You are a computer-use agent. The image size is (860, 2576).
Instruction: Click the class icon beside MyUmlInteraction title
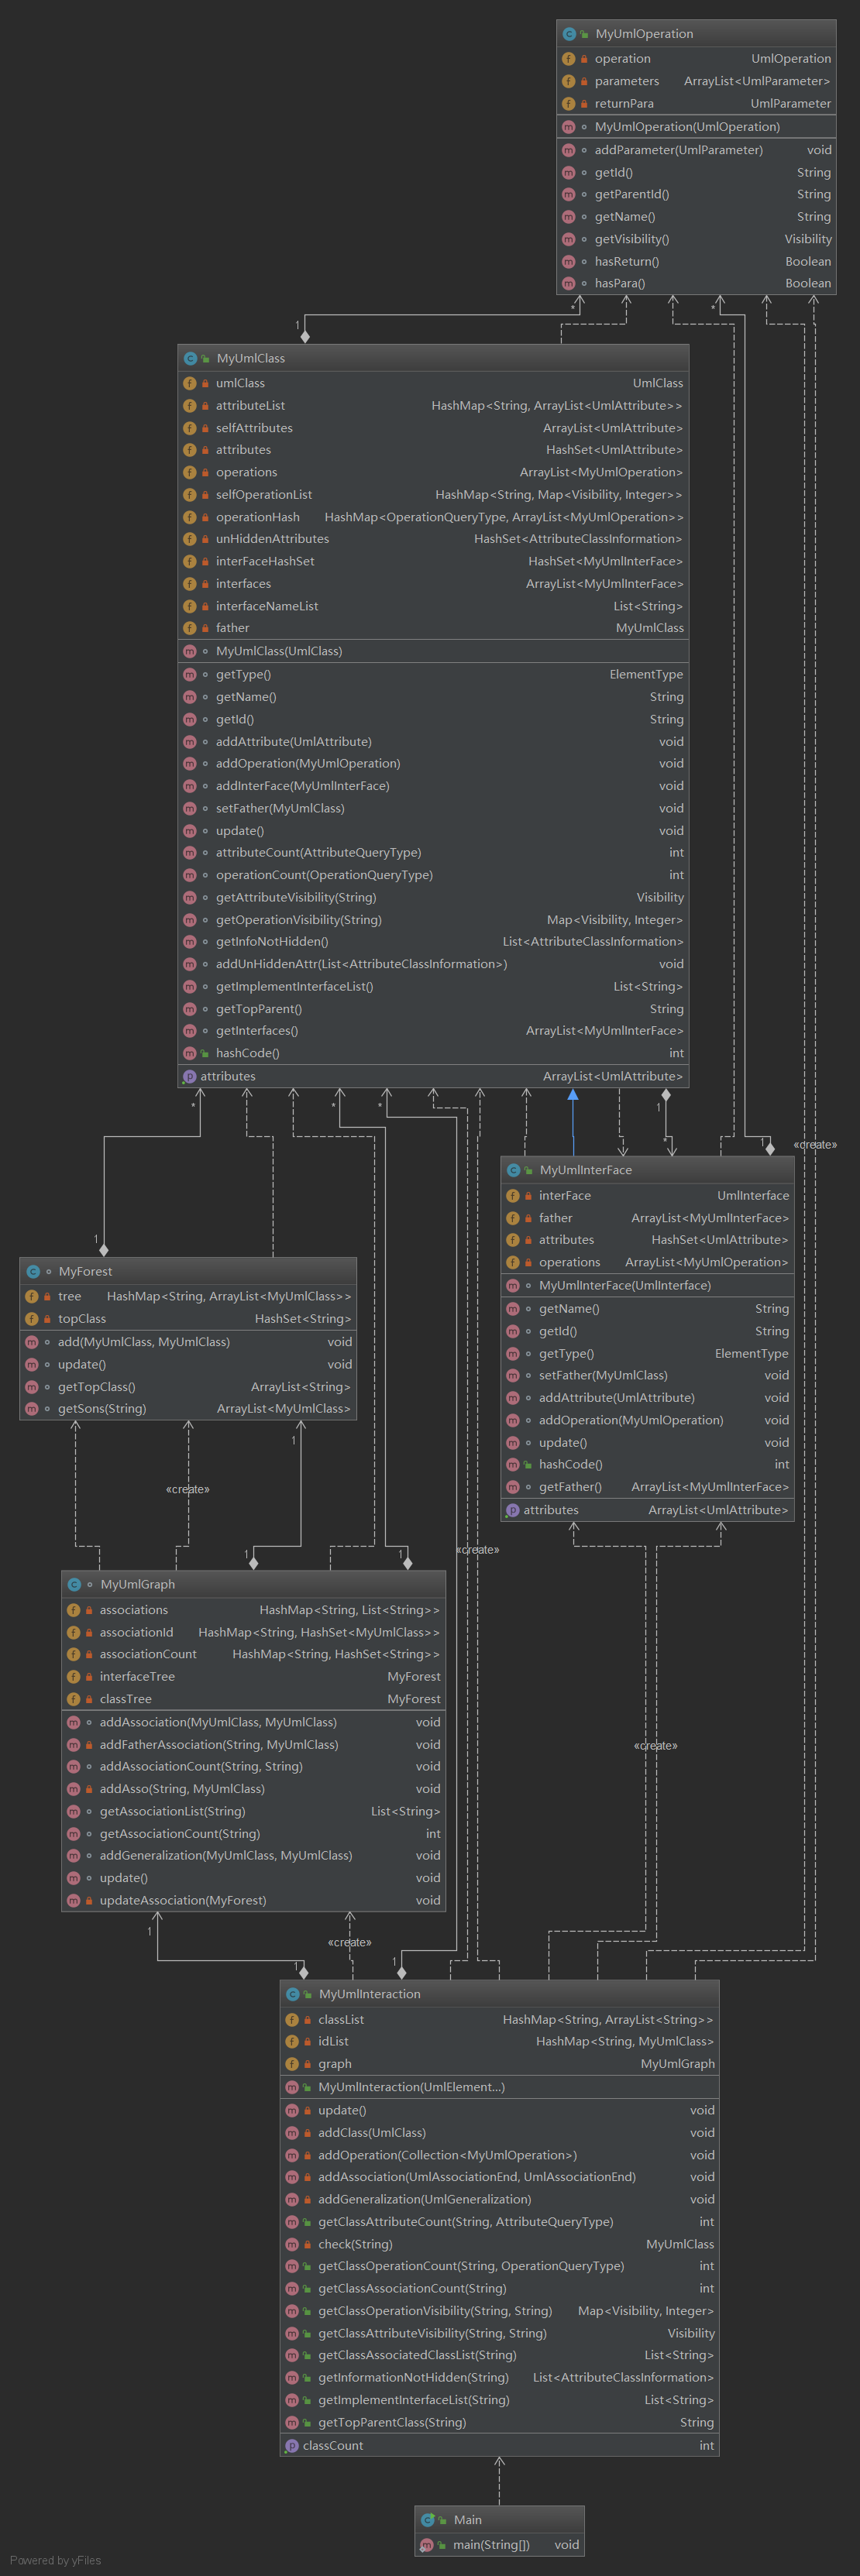tap(292, 1994)
